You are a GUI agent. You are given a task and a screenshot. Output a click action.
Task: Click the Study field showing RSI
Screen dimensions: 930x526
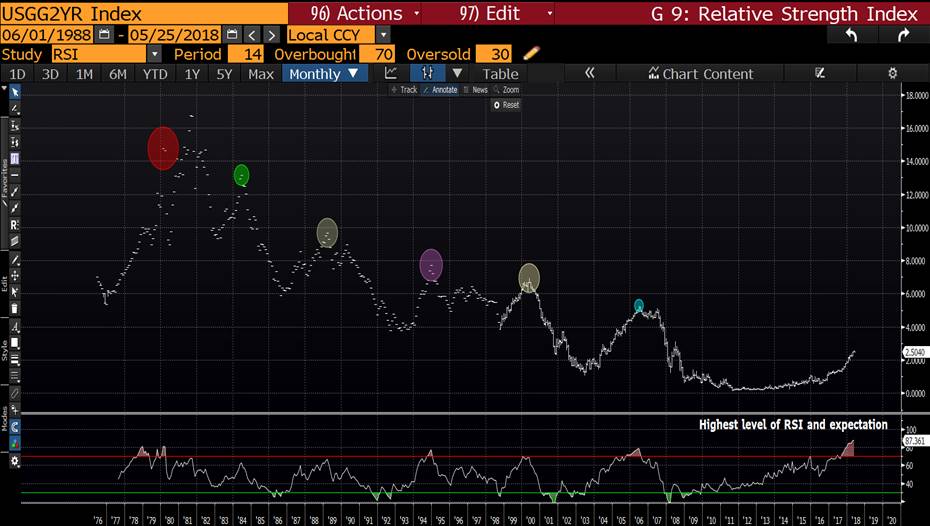(98, 54)
